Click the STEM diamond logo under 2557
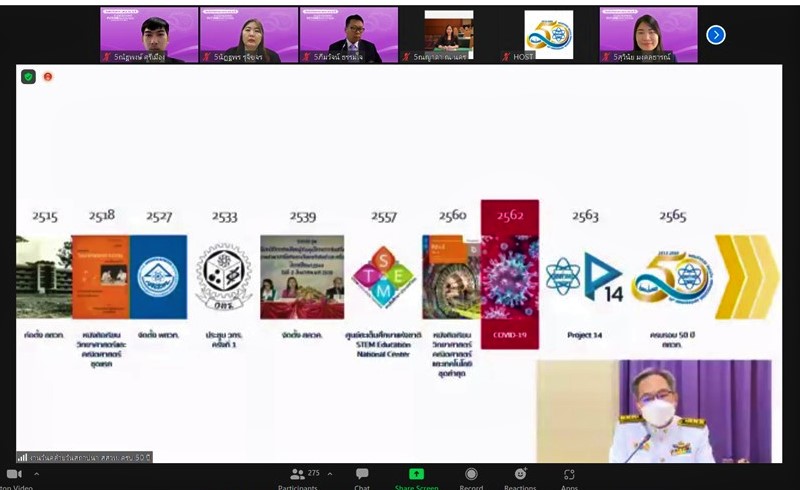800x490 pixels. point(384,277)
